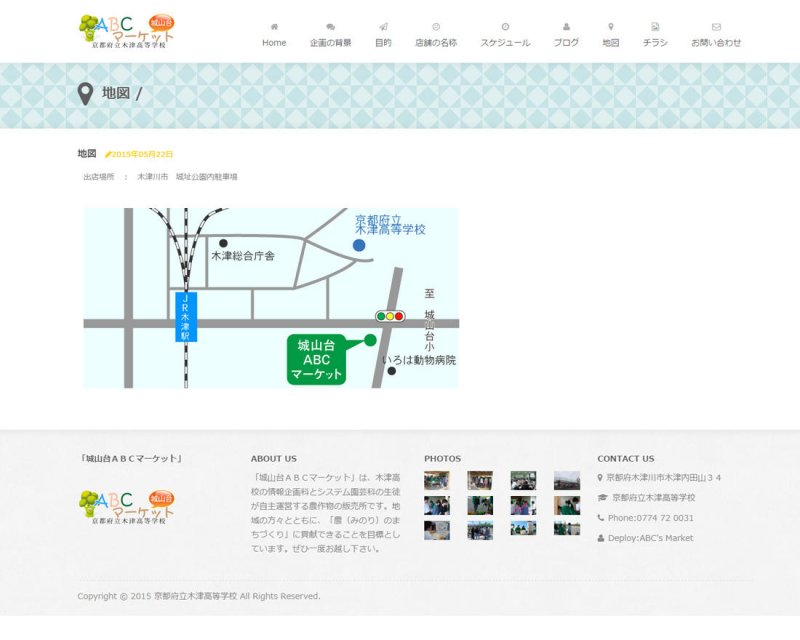Click the Home icon in the navigation
The image size is (800, 640).
coord(274,27)
